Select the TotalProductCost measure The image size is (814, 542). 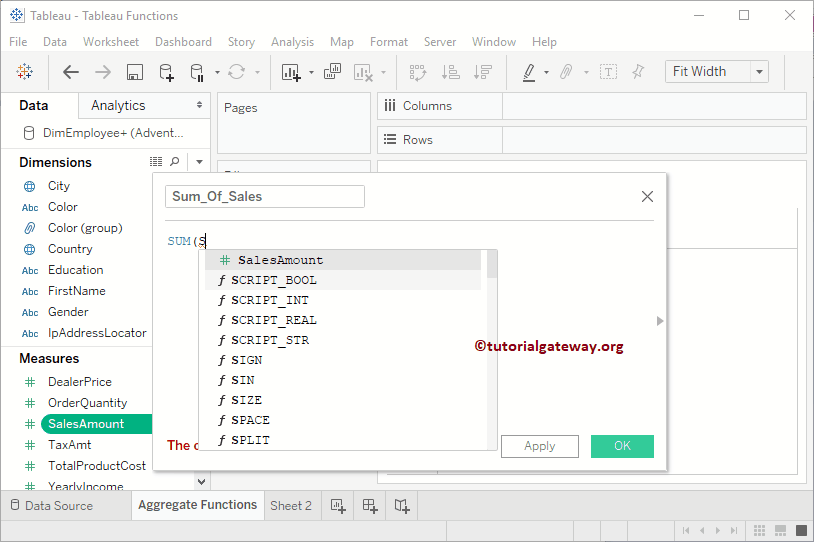(97, 466)
